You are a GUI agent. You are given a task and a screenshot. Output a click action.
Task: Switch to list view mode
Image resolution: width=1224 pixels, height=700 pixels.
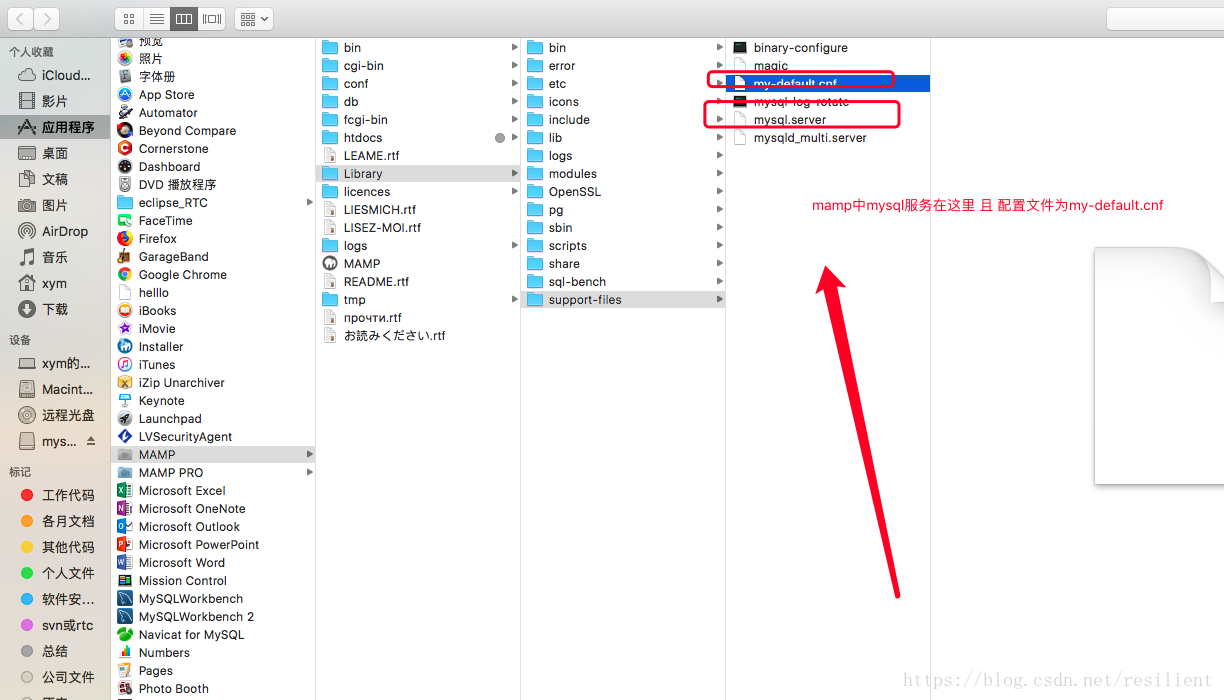156,18
